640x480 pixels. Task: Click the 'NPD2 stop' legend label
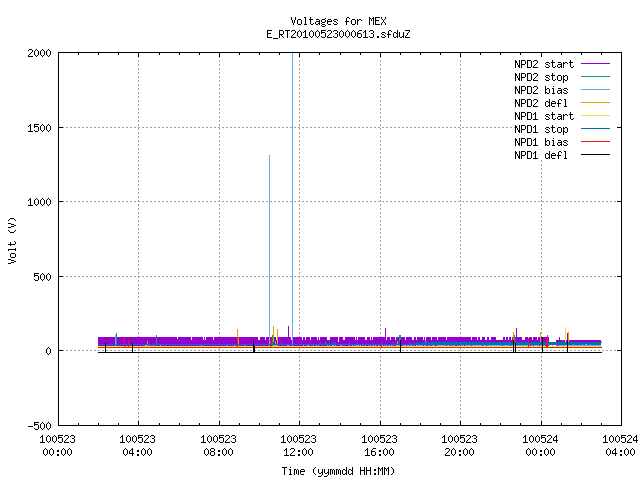[x=541, y=77]
